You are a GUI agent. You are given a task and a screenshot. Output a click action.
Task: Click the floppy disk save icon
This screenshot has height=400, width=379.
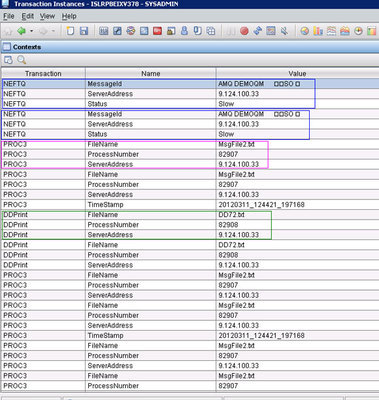tap(84, 31)
